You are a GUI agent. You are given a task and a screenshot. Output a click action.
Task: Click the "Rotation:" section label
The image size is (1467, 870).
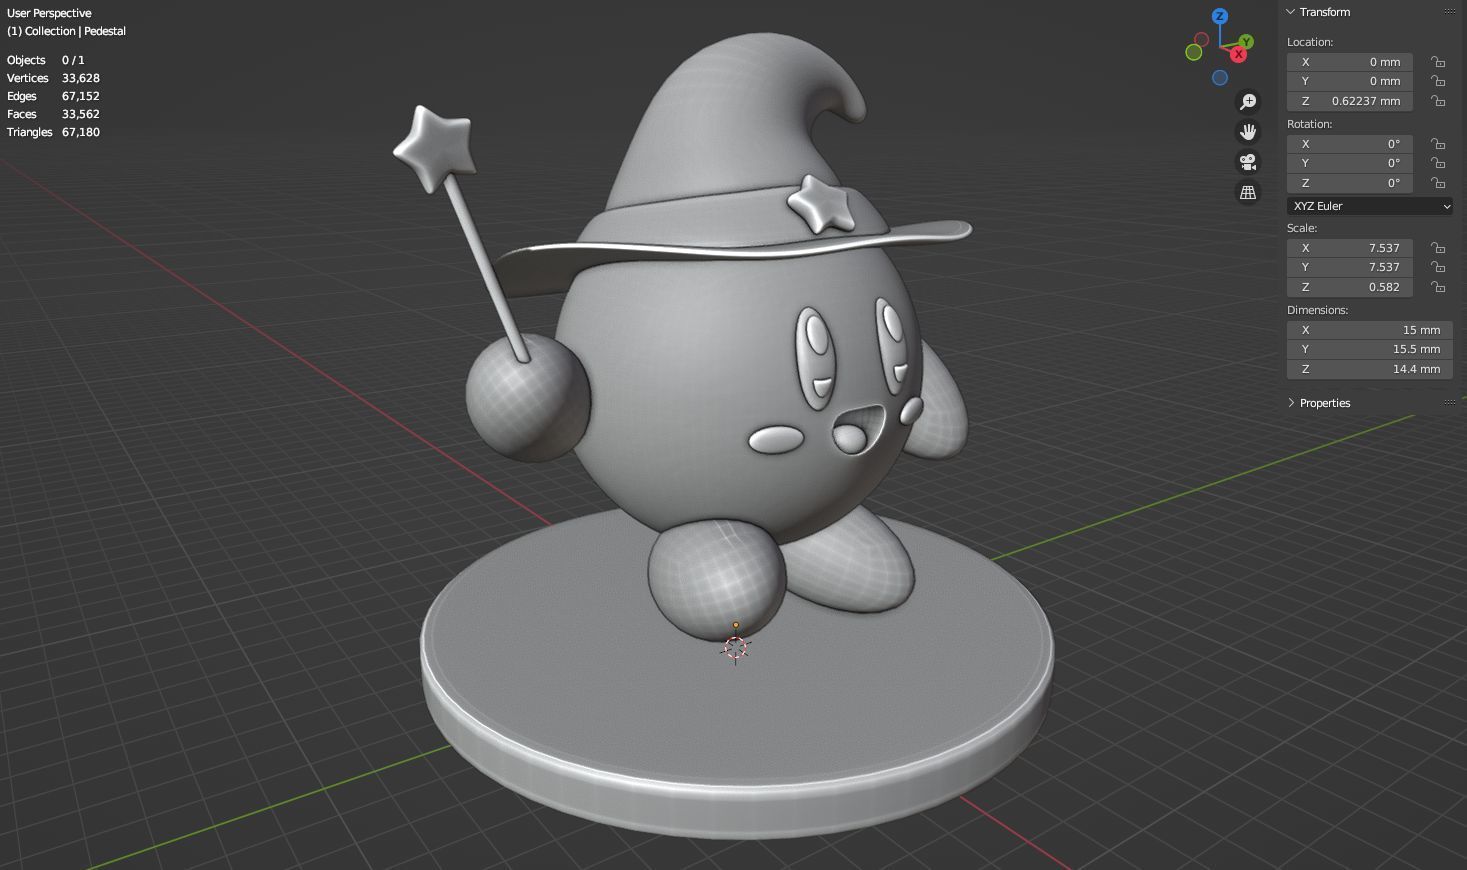pos(1310,124)
